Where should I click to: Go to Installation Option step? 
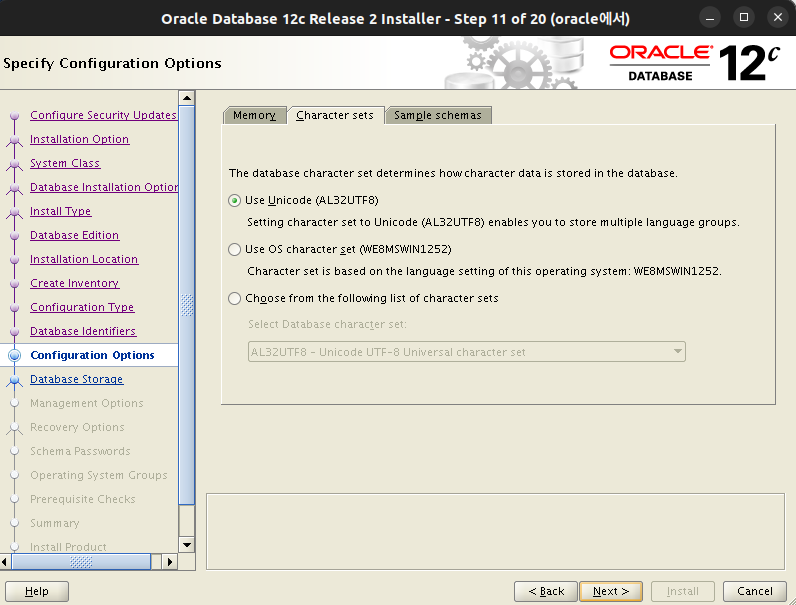(x=79, y=139)
